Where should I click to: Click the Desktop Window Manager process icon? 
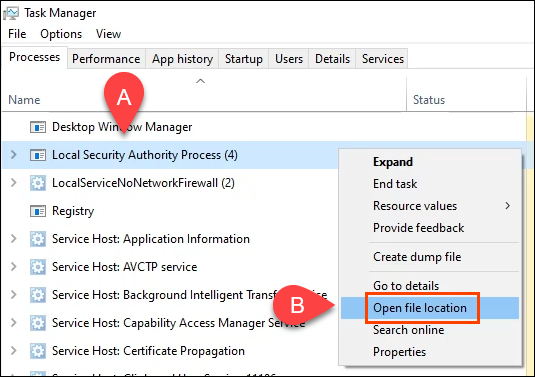click(38, 127)
